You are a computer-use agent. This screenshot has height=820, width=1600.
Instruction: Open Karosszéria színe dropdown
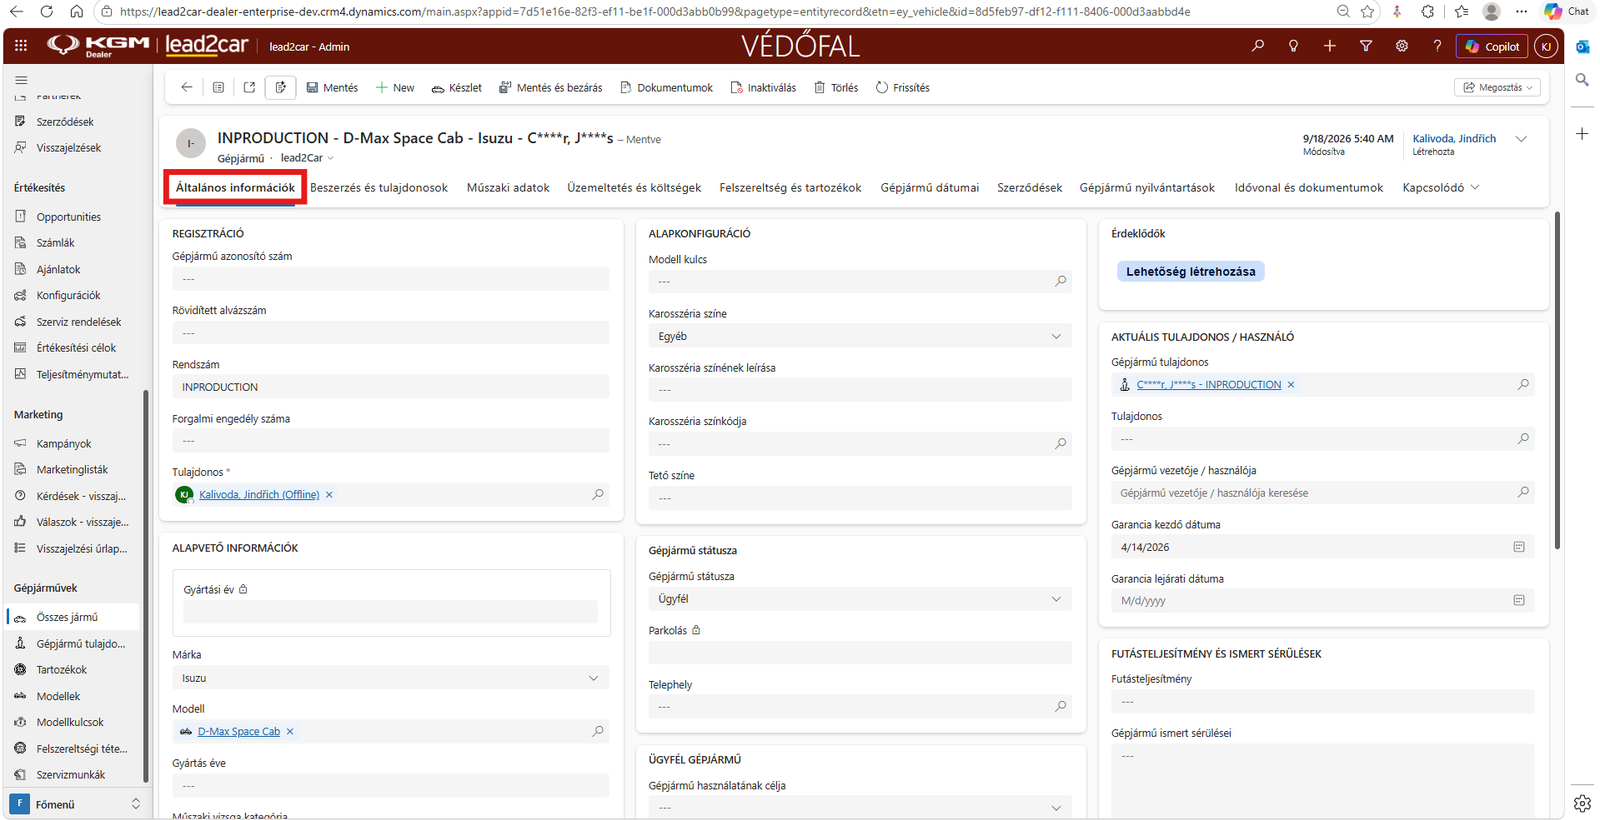pos(859,336)
